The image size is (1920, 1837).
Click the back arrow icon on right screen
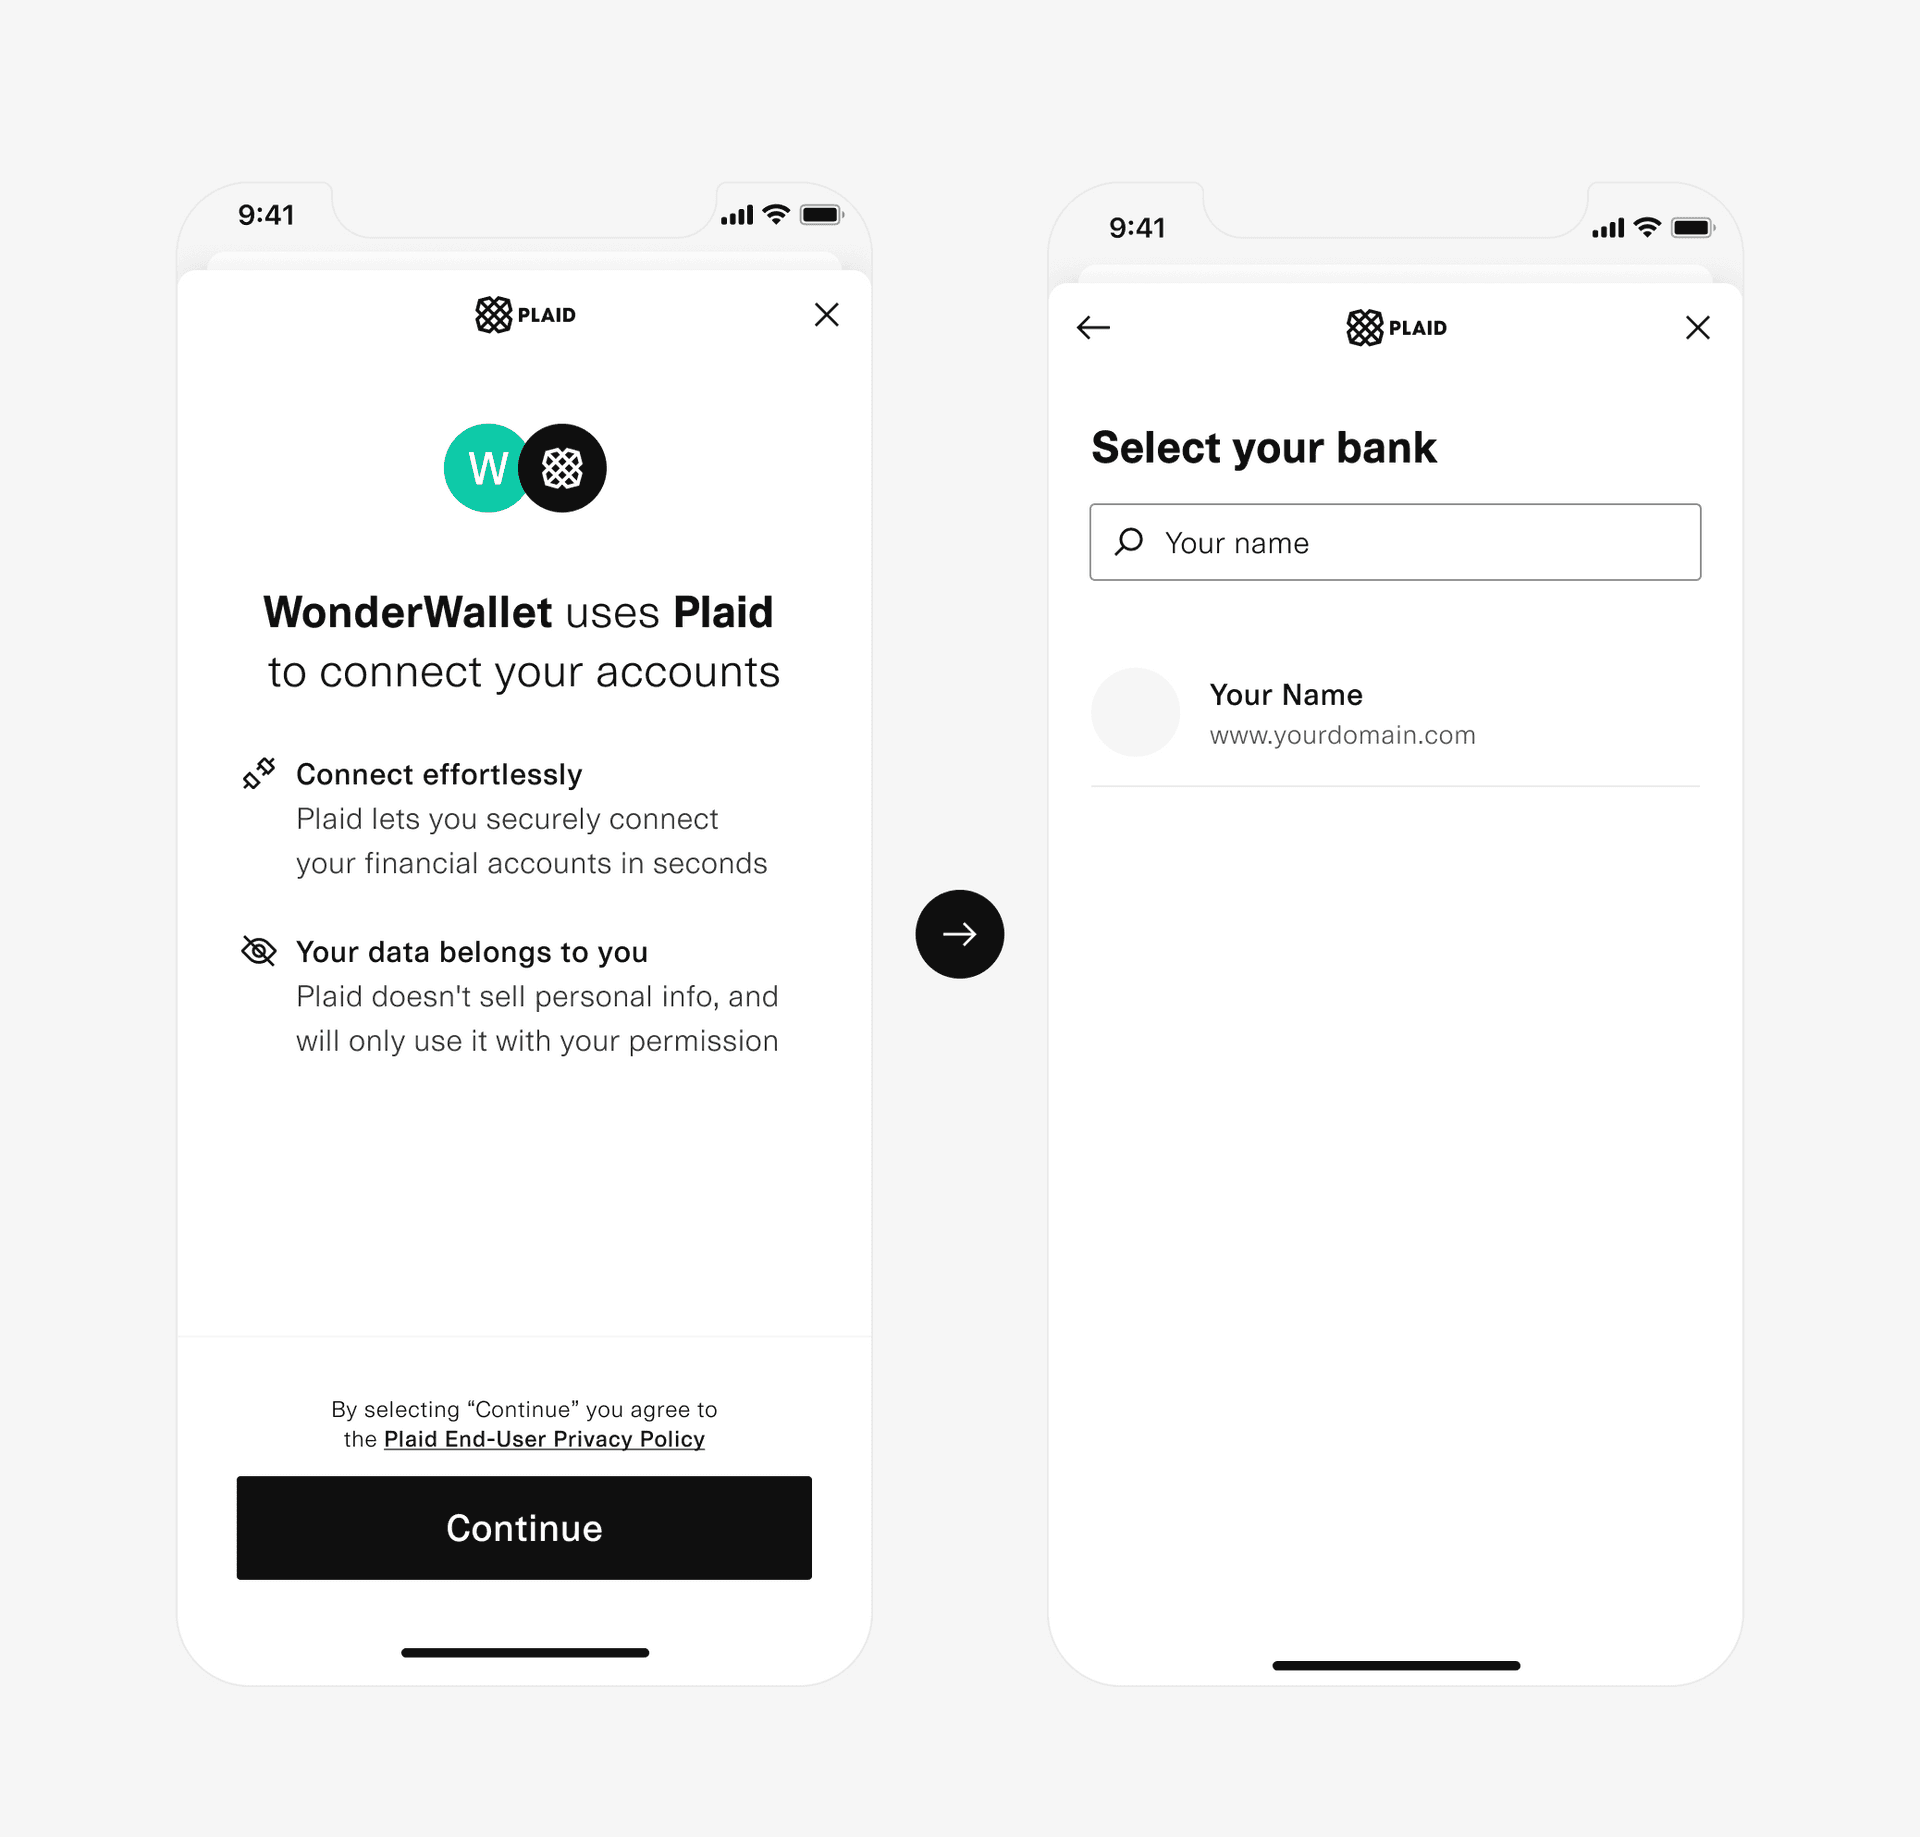[1094, 326]
